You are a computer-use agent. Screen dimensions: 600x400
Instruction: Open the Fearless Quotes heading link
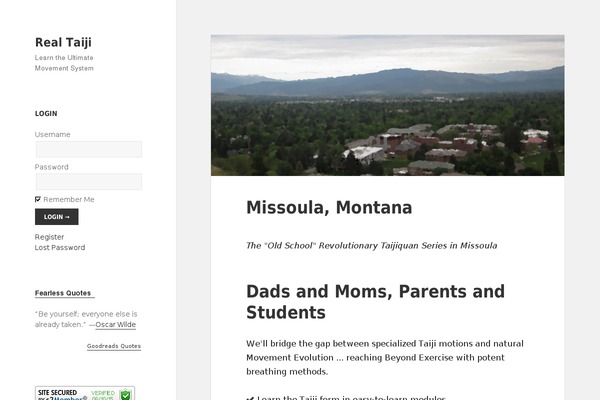click(63, 293)
